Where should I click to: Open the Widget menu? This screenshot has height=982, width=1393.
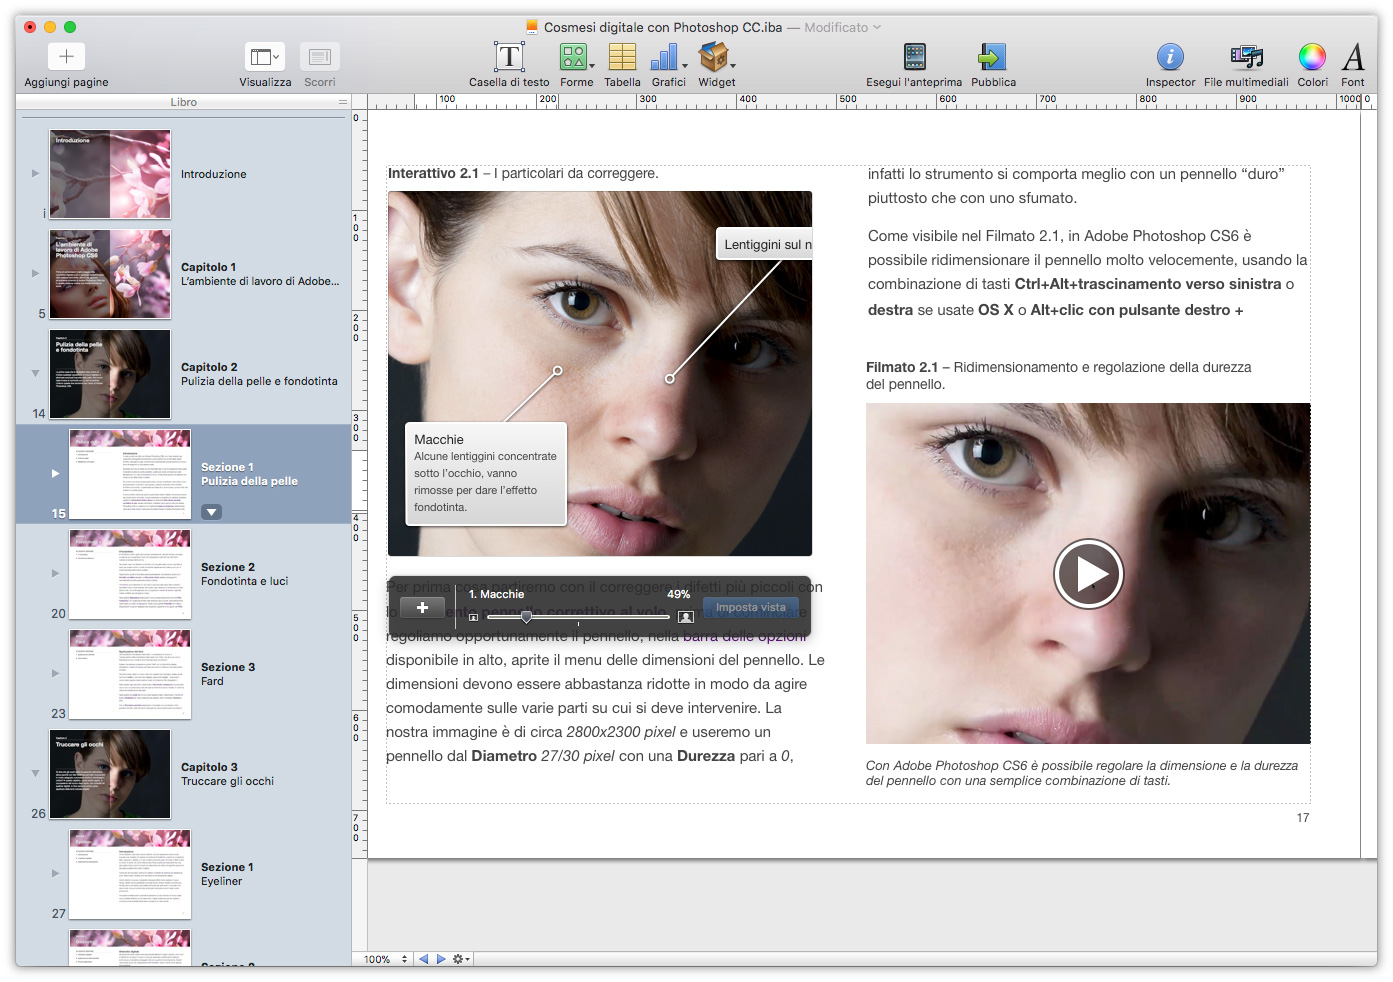716,57
